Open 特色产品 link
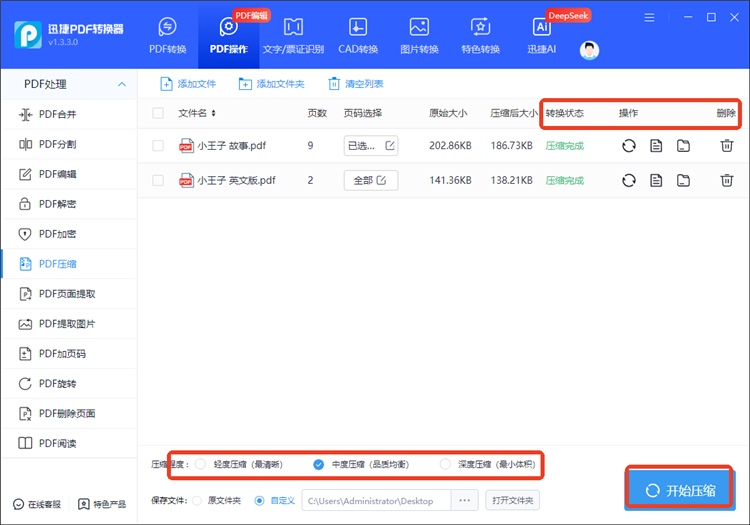Image resolution: width=750 pixels, height=525 pixels. [102, 504]
